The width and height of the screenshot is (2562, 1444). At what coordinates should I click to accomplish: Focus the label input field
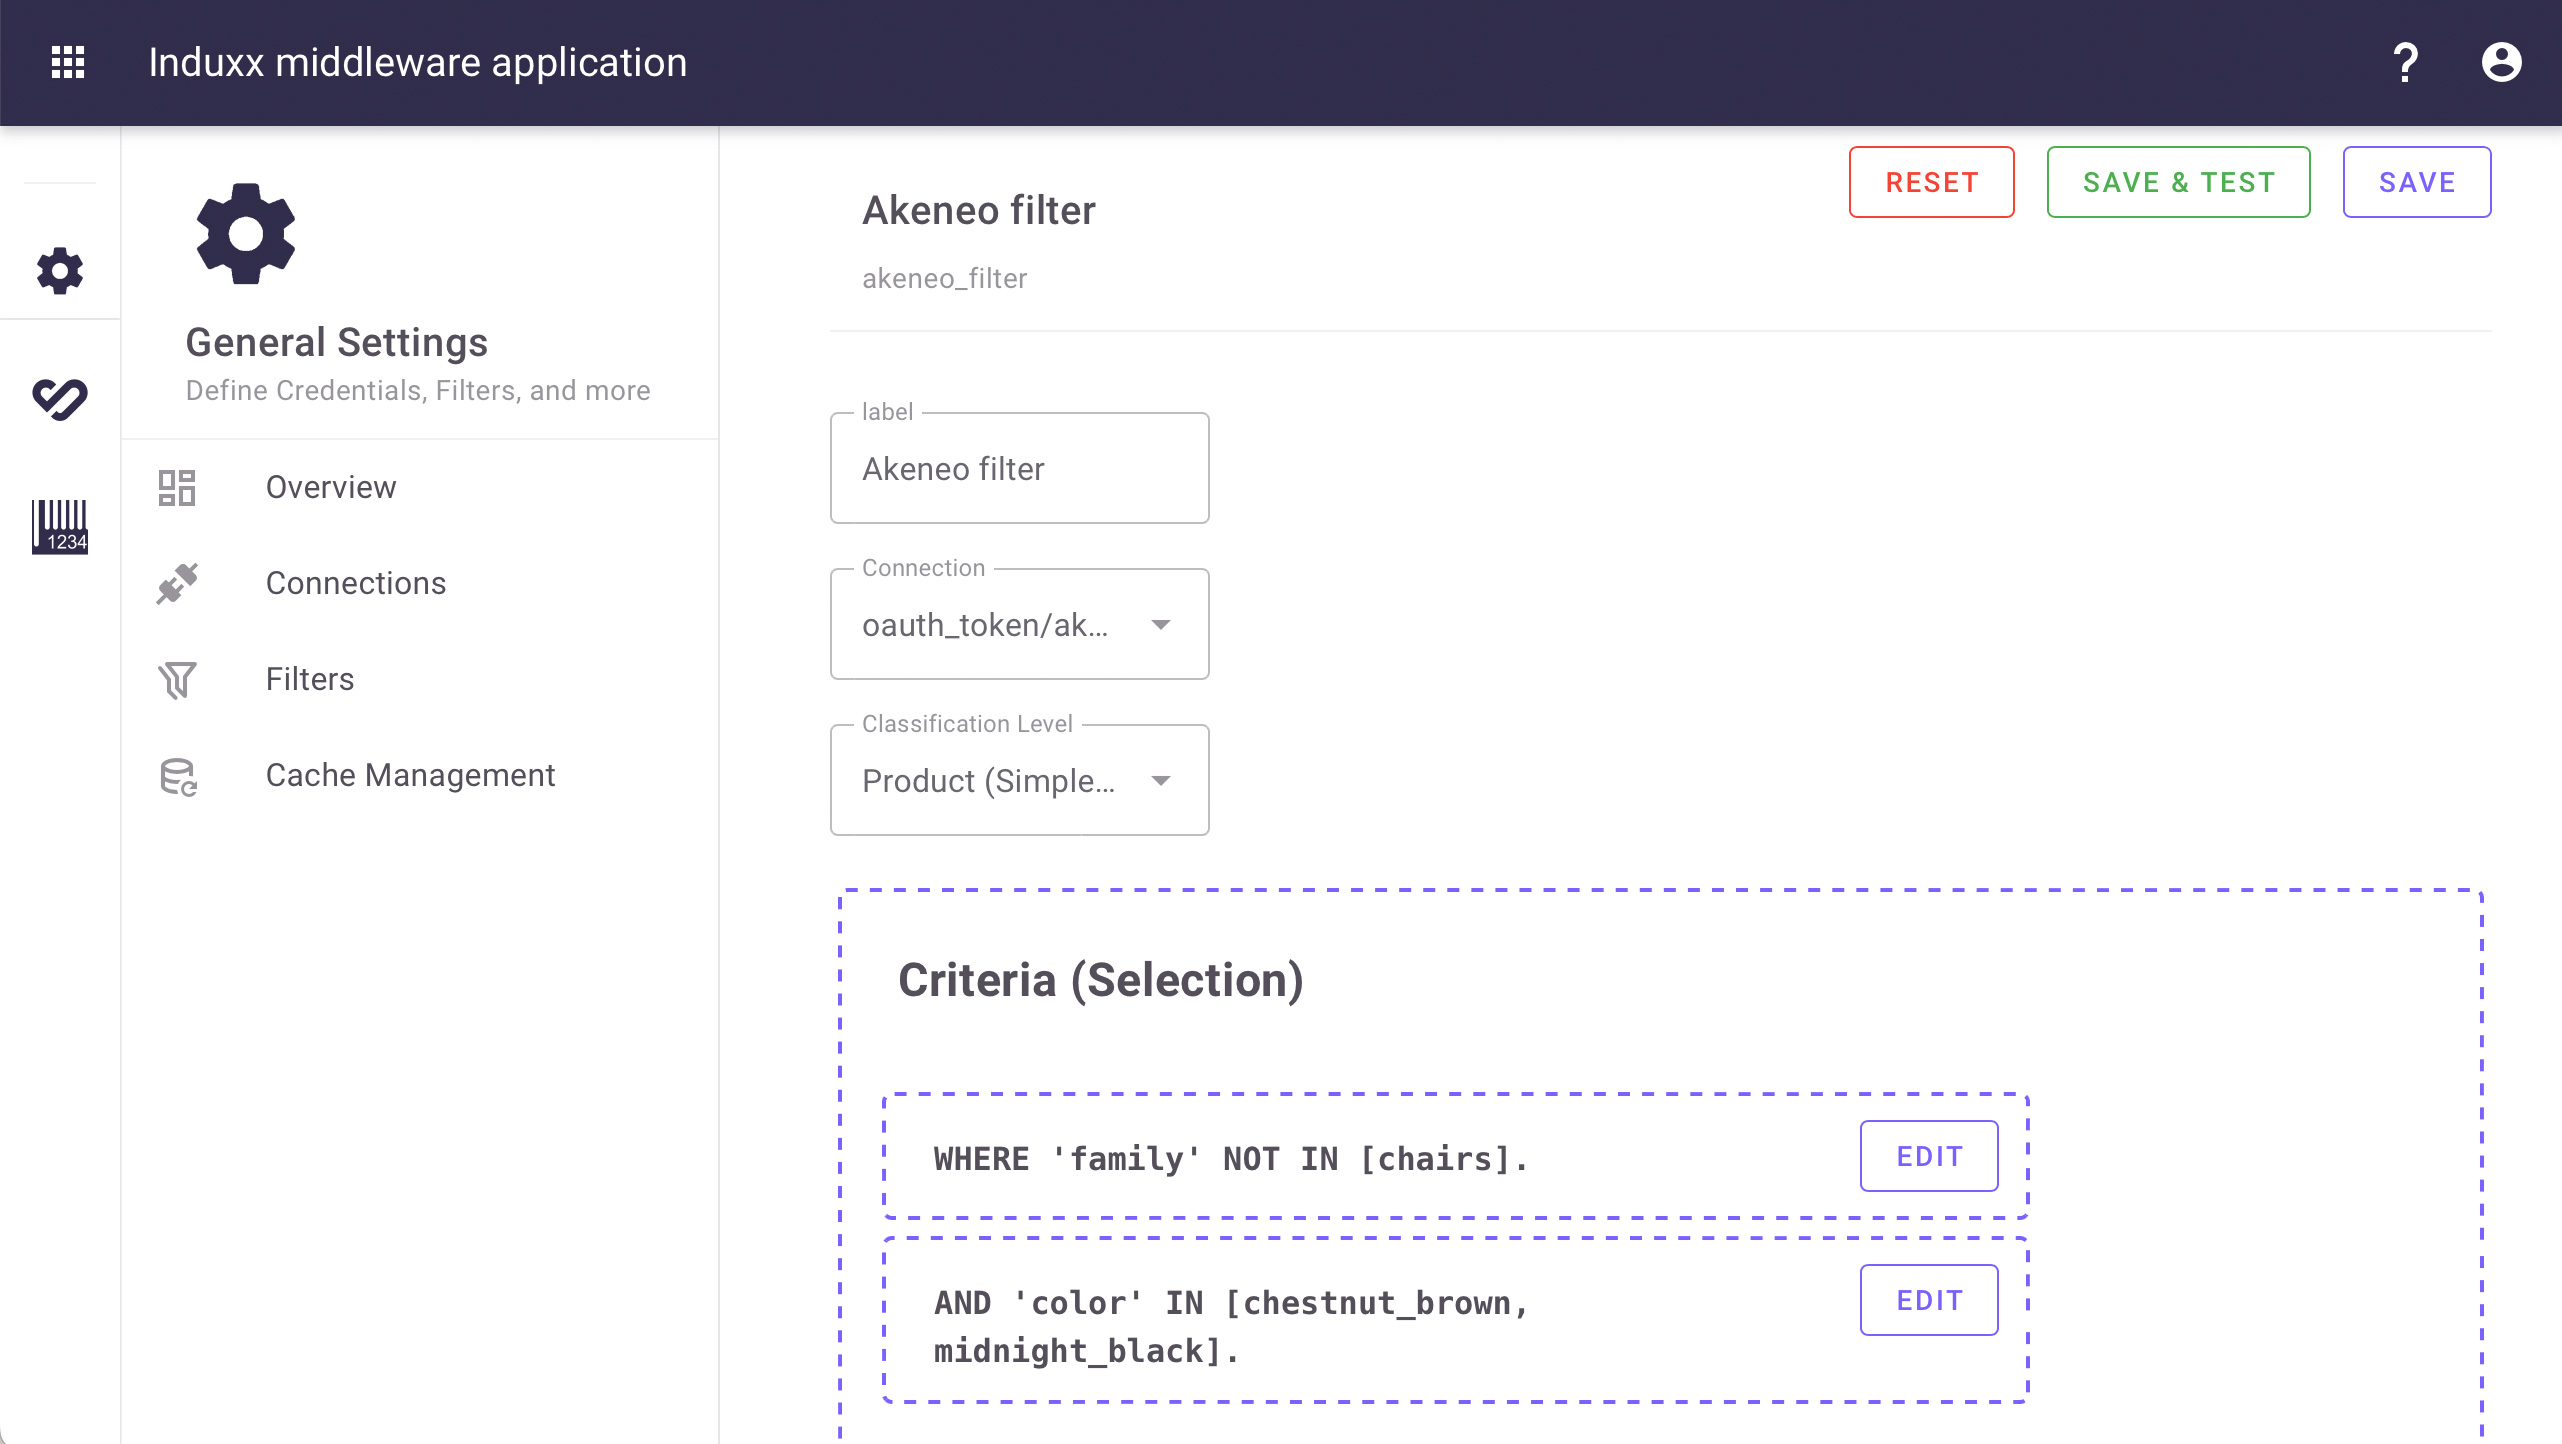pyautogui.click(x=1019, y=468)
